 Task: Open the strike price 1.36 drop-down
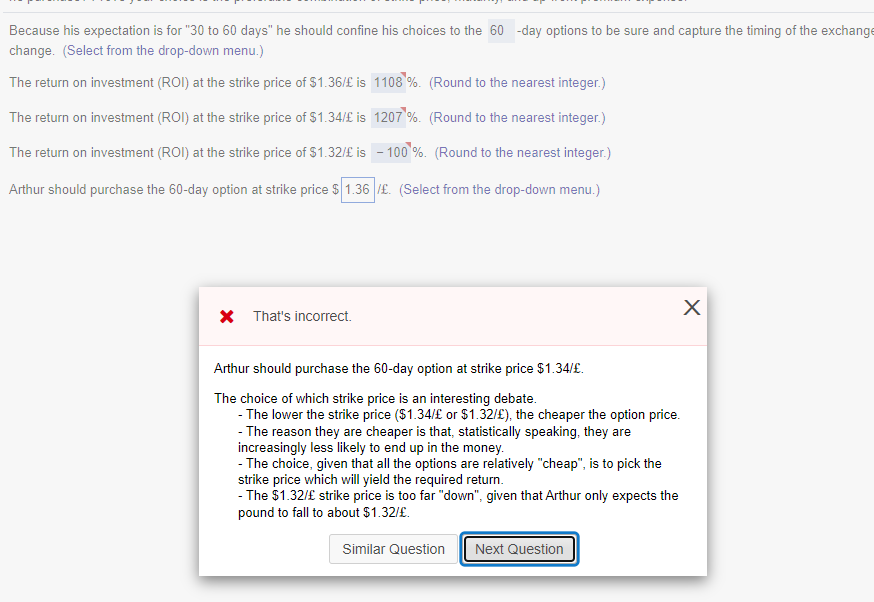[357, 190]
